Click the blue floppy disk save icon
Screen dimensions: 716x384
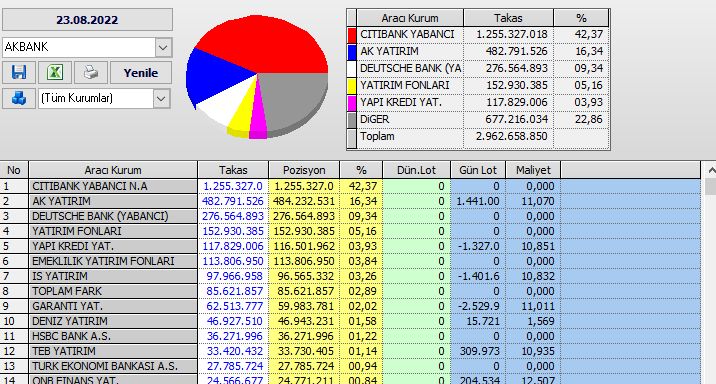point(19,73)
